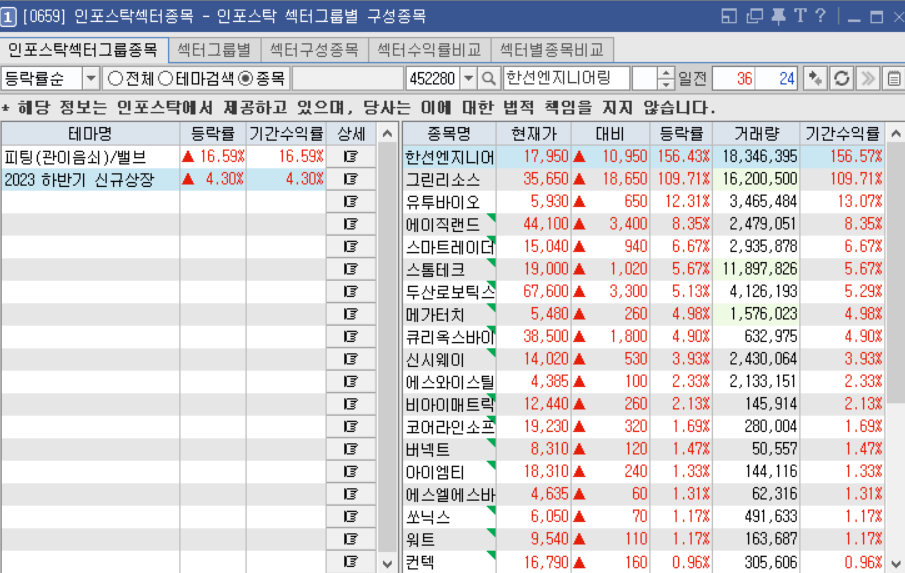Screen dimensions: 905x573
Task: Select the 유투바이오 stock row
Action: [x=644, y=201]
